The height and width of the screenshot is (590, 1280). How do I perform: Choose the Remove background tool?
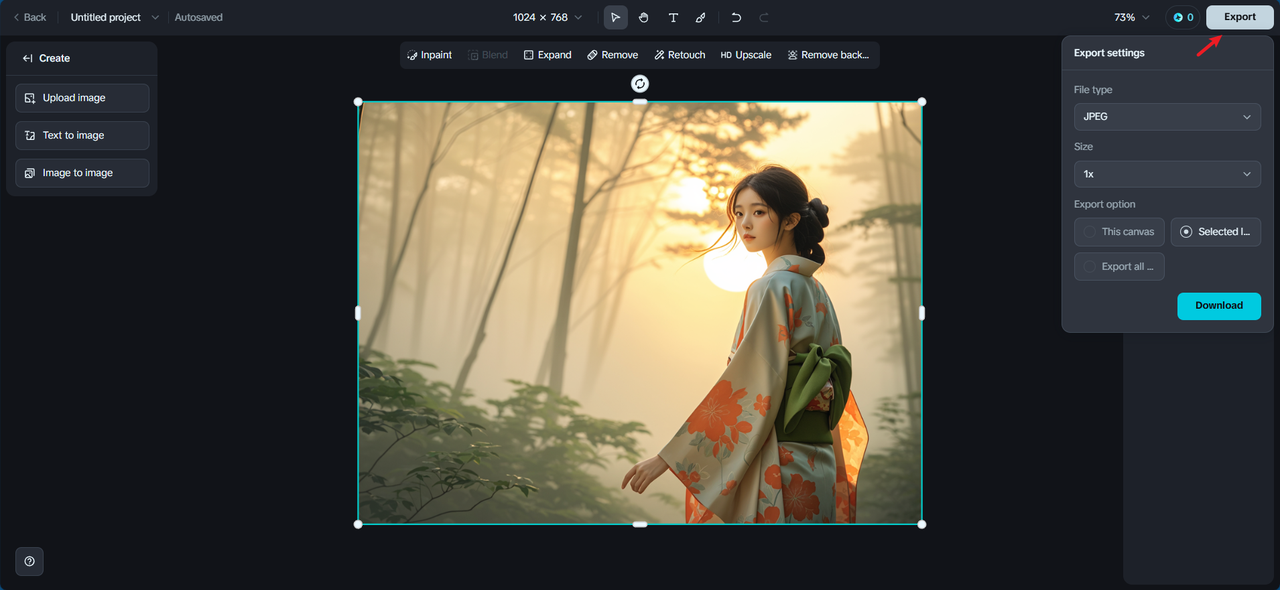828,55
